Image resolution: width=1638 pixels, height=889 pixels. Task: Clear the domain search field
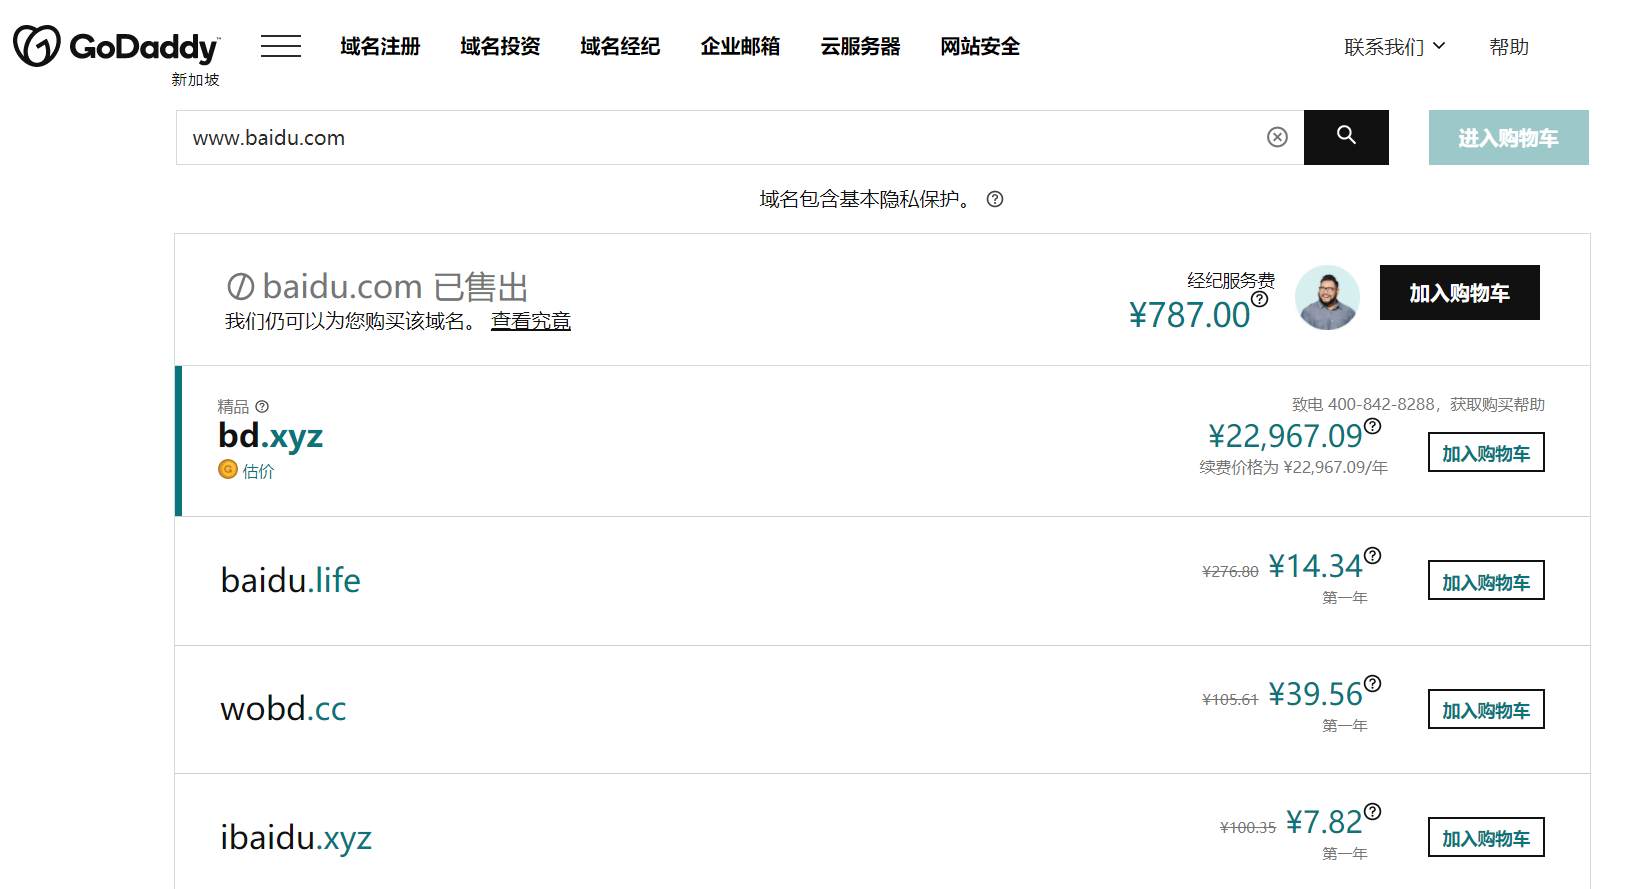click(x=1277, y=138)
